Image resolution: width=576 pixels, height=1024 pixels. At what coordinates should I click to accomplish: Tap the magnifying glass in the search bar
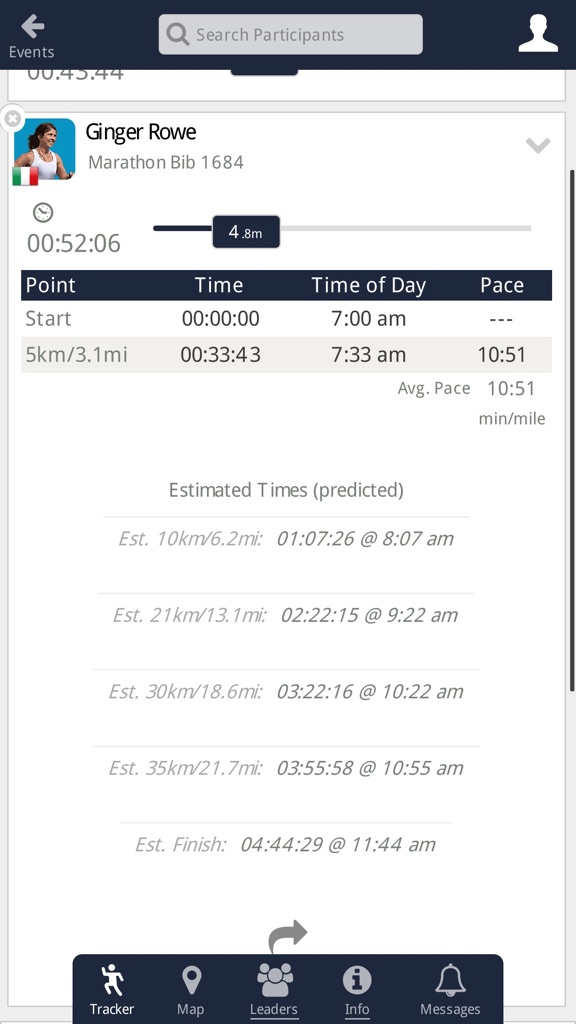pyautogui.click(x=178, y=33)
